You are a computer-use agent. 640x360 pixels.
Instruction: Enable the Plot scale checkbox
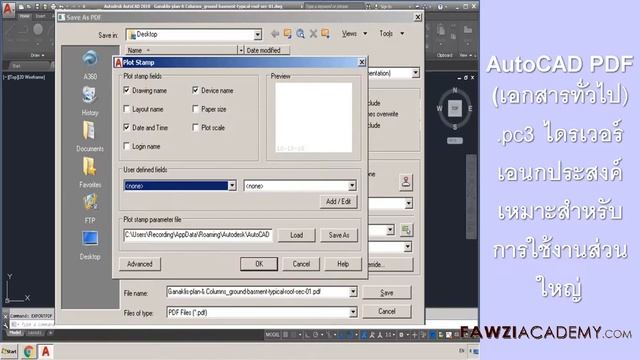tap(196, 127)
